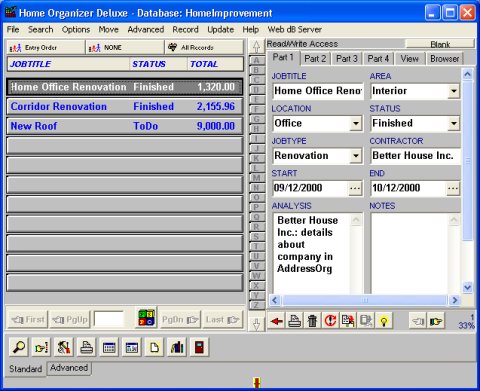Expand the STATUS dropdown showing Finished
The image size is (480, 391).
click(x=454, y=124)
